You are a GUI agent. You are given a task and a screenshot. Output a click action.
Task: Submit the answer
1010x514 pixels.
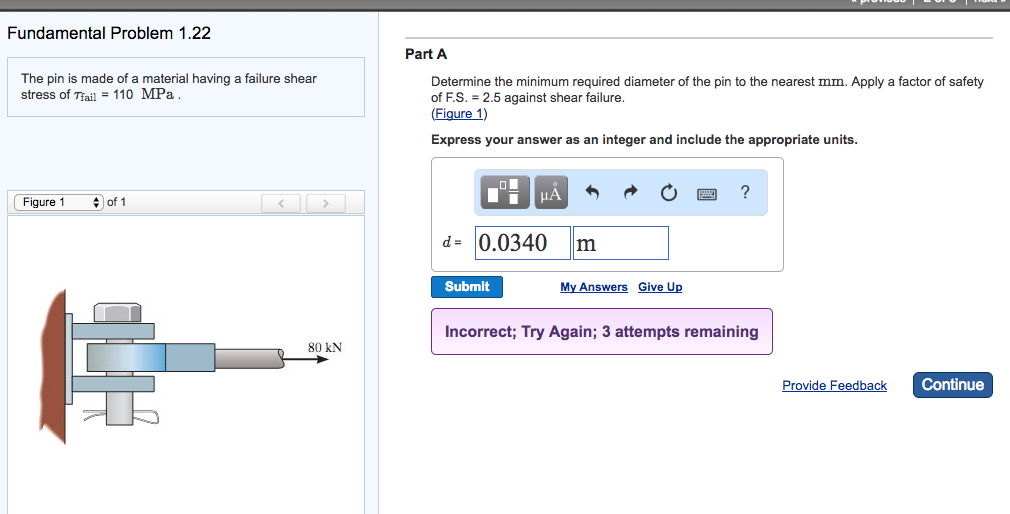[467, 287]
